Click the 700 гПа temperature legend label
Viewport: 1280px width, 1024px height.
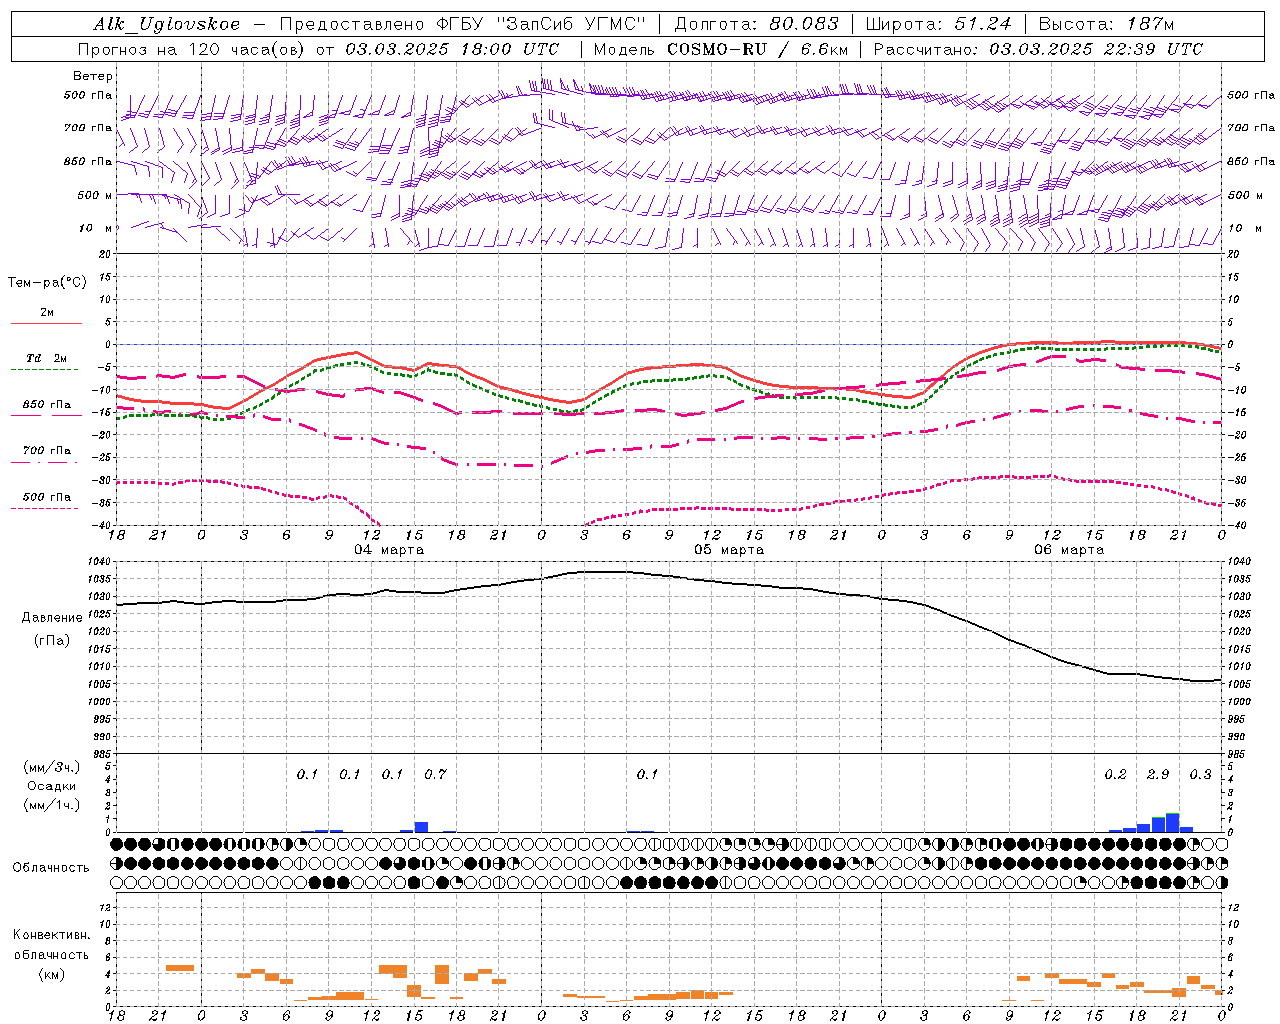(47, 450)
